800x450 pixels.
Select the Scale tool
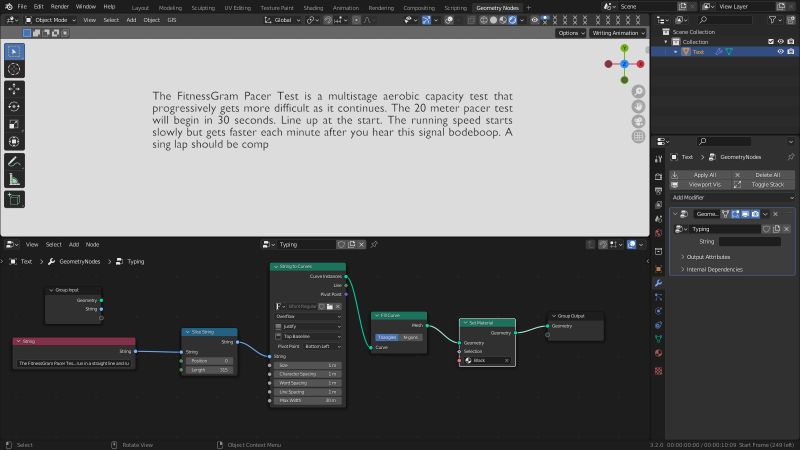(x=14, y=124)
